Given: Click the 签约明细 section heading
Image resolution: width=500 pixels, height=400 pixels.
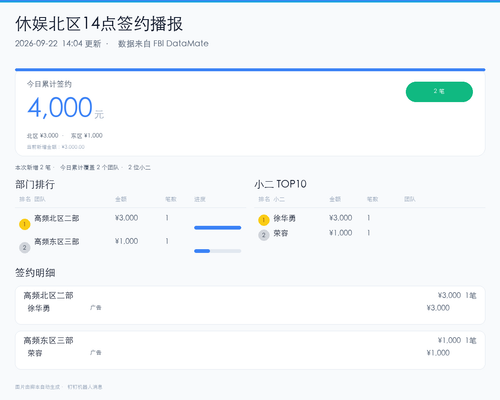Looking at the screenshot, I should pyautogui.click(x=35, y=273).
